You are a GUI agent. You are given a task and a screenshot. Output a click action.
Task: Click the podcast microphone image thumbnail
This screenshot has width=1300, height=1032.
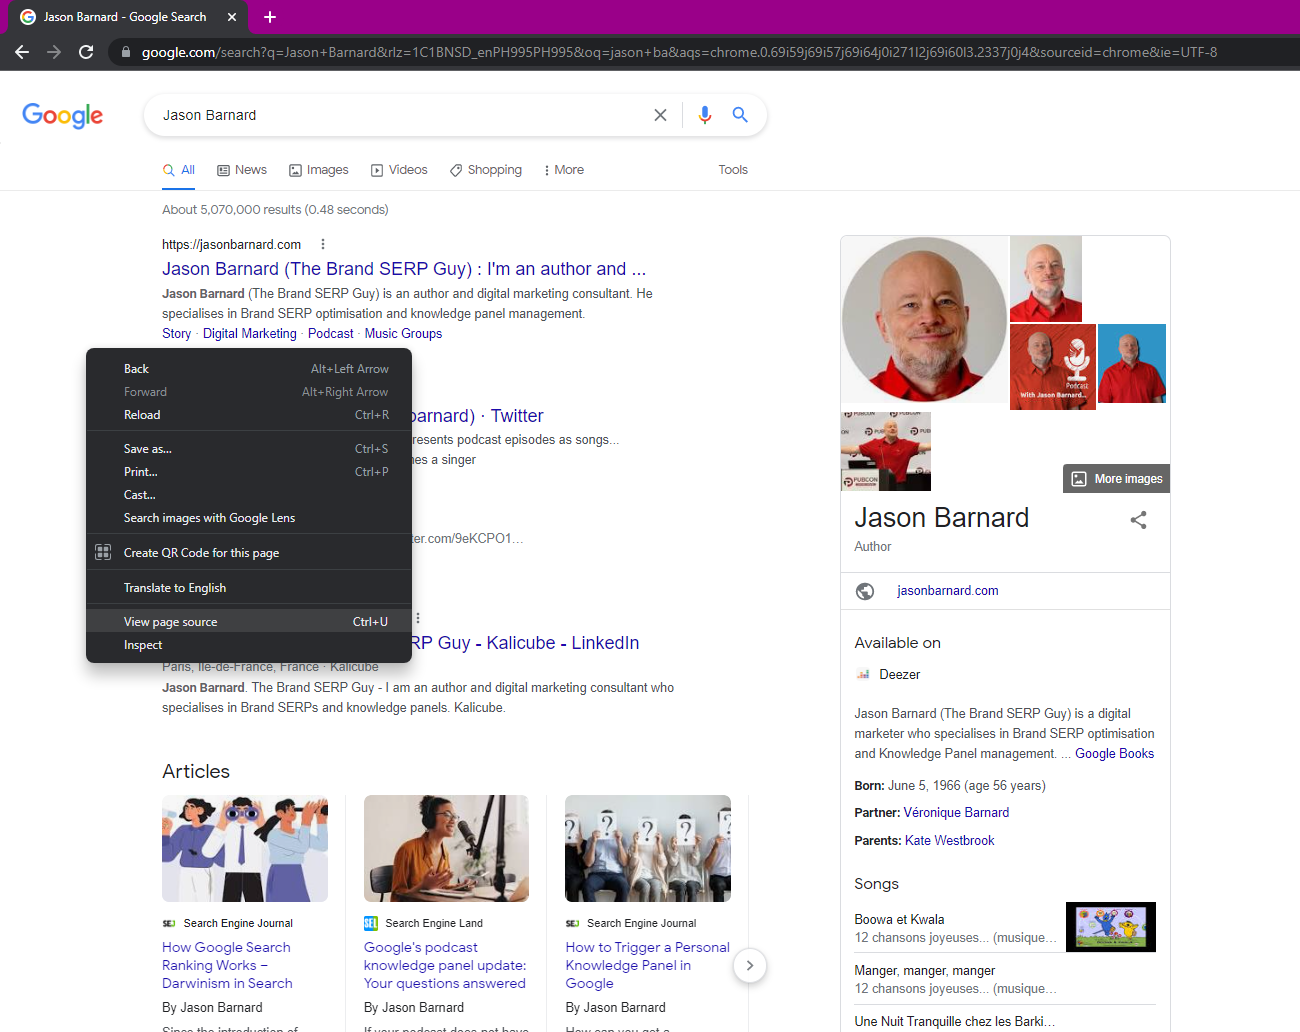click(x=1053, y=366)
